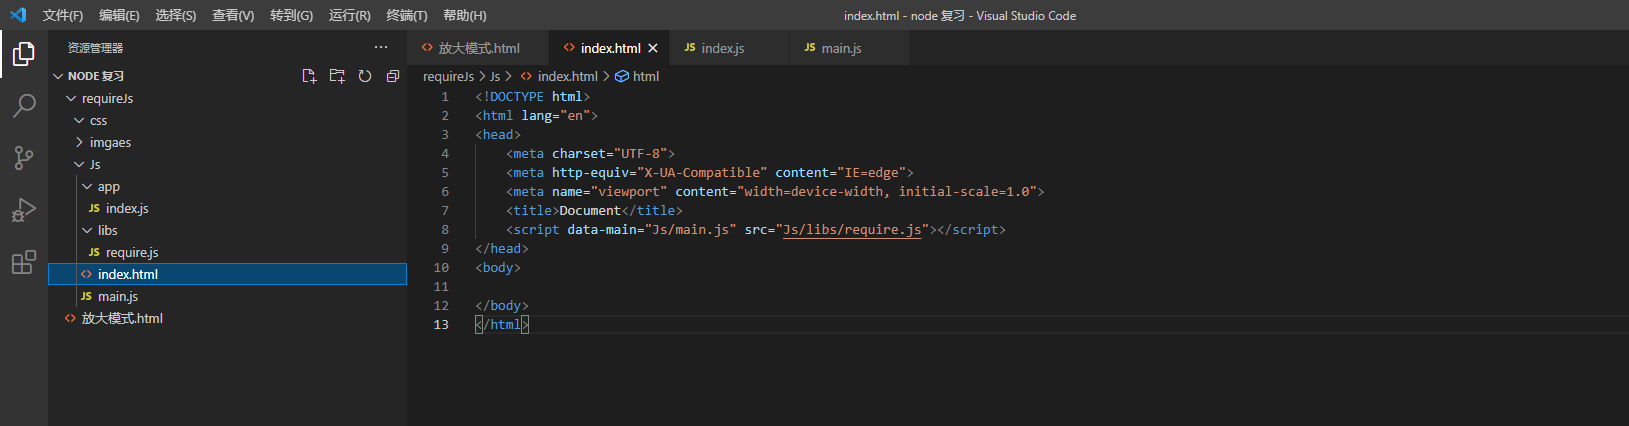The image size is (1629, 426).
Task: Collapse all folders in explorer
Action: point(393,76)
